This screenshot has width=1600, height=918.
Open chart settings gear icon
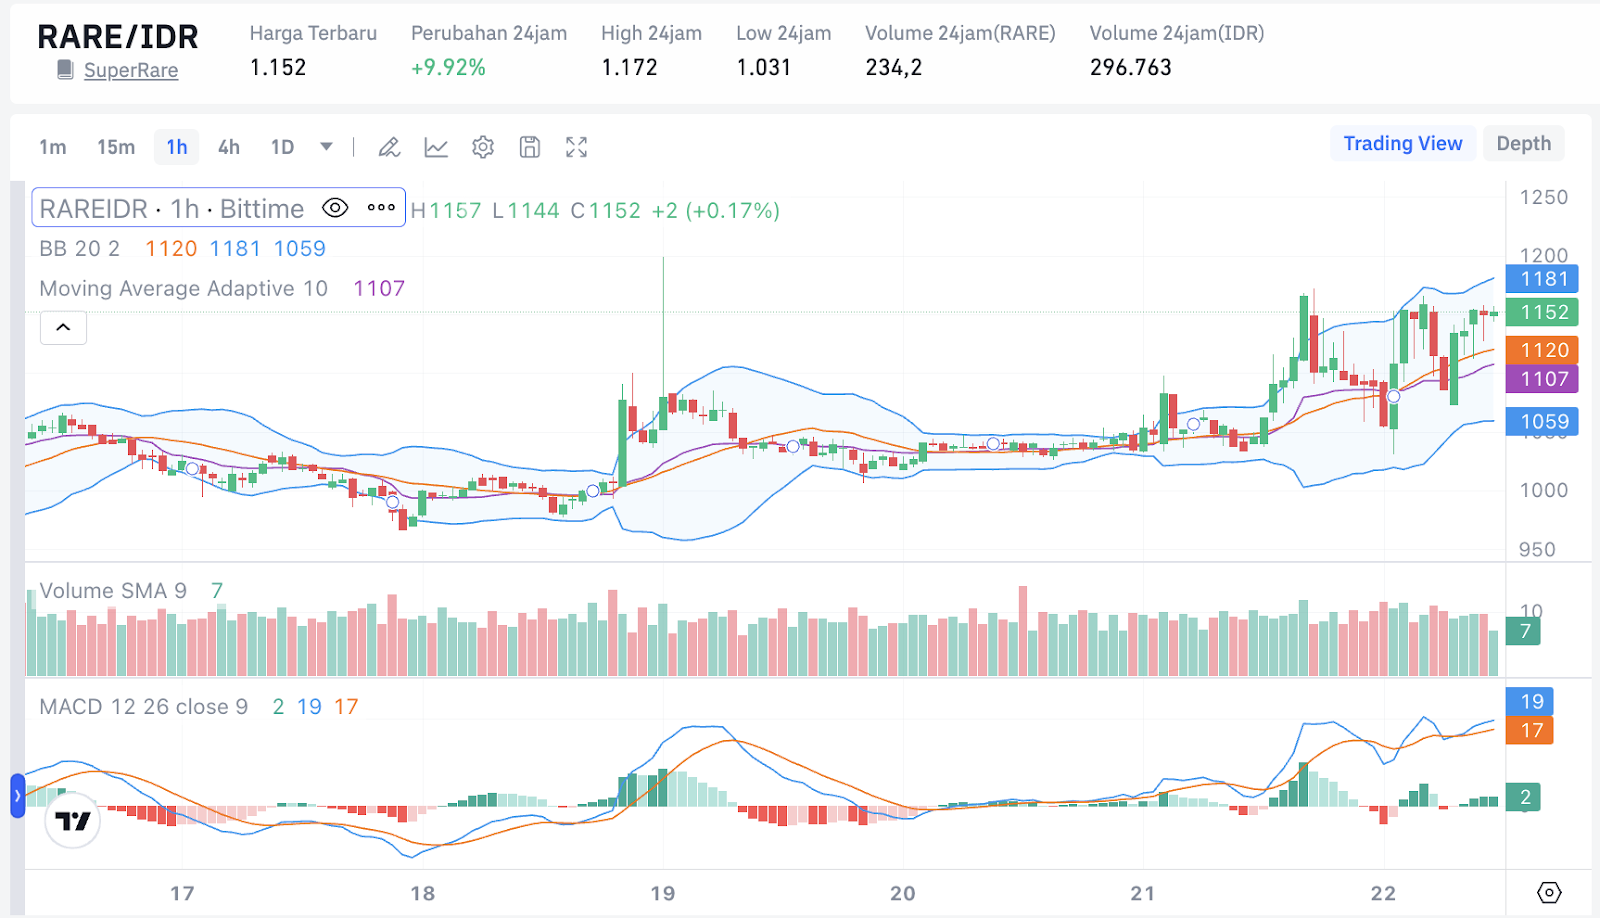click(483, 148)
